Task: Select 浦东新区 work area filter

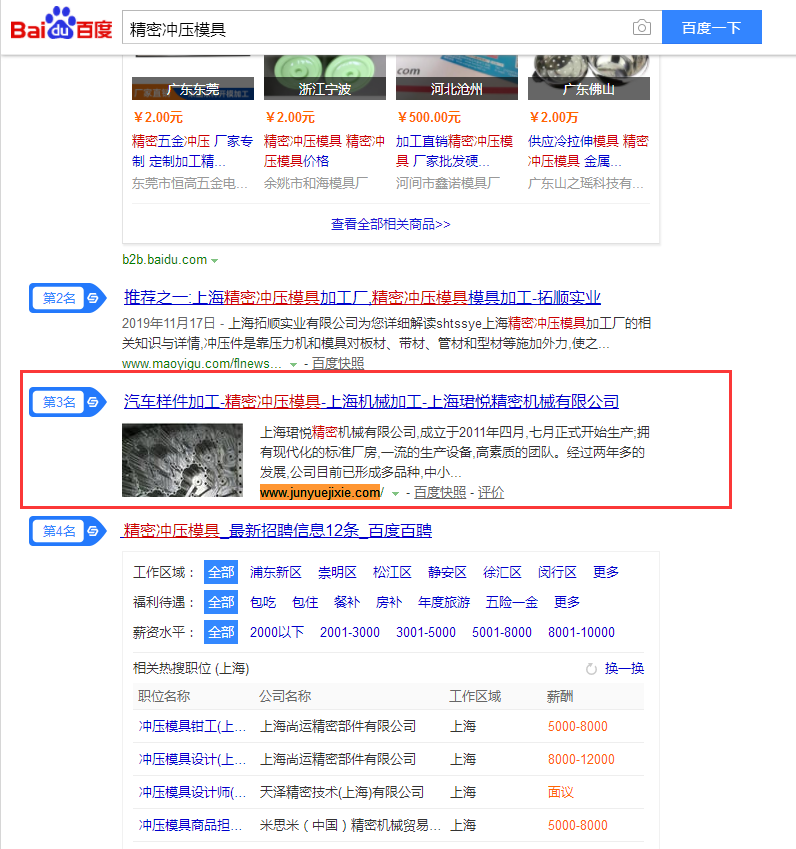Action: click(x=276, y=572)
